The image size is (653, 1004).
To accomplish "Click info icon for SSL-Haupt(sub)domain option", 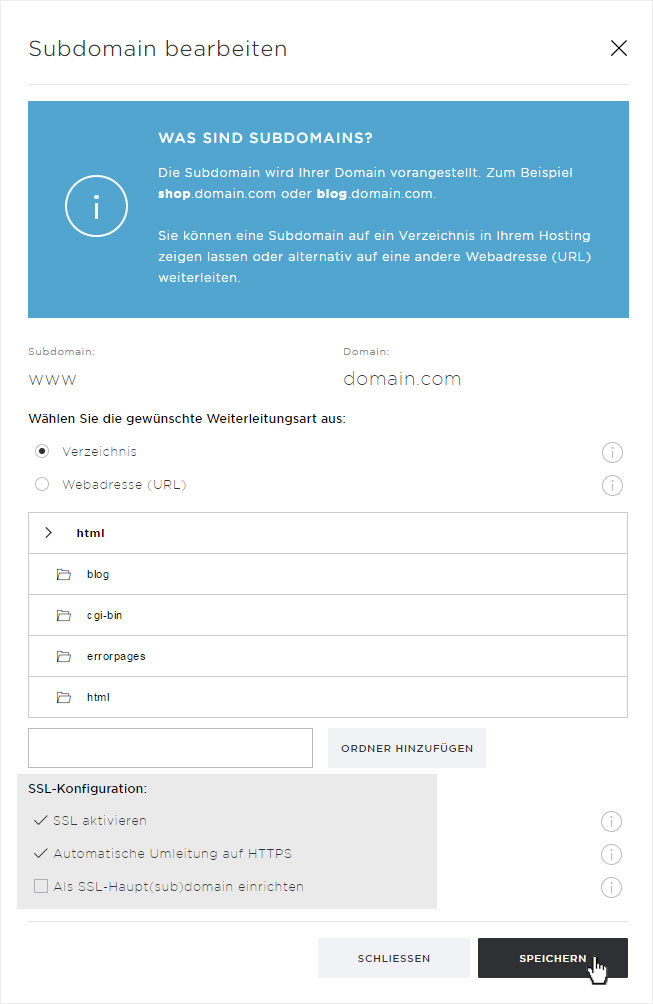I will [611, 887].
